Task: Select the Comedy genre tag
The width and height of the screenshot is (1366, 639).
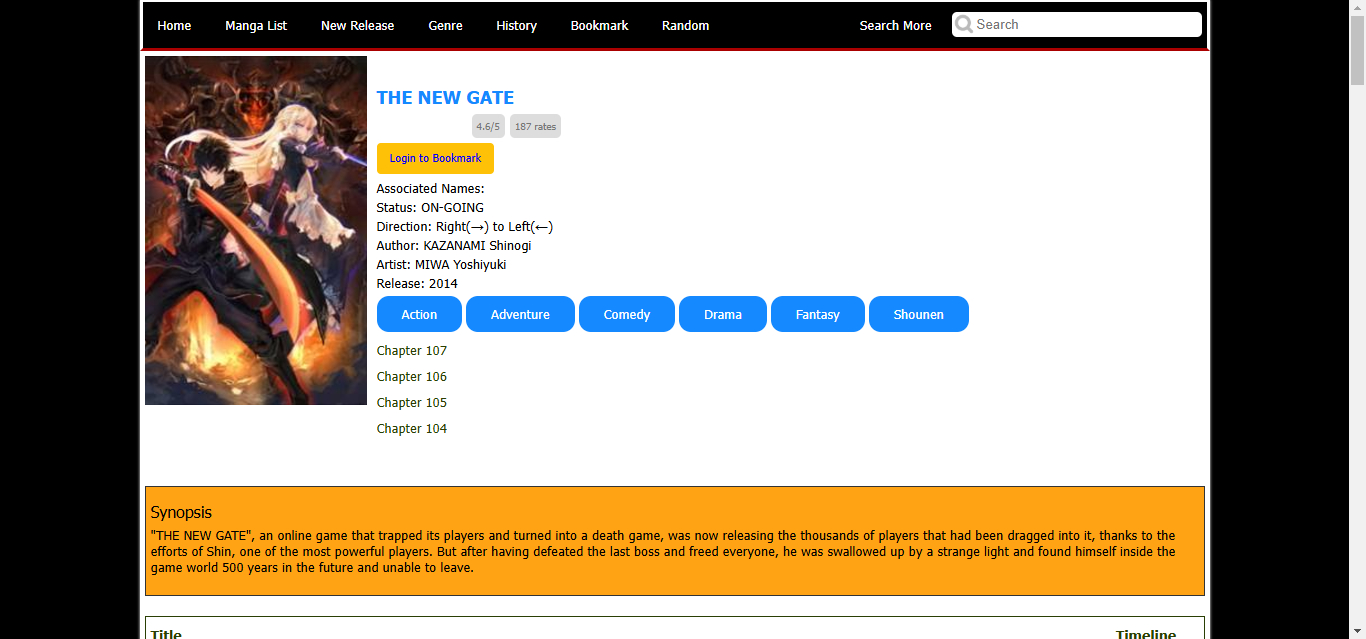Action: [x=627, y=314]
